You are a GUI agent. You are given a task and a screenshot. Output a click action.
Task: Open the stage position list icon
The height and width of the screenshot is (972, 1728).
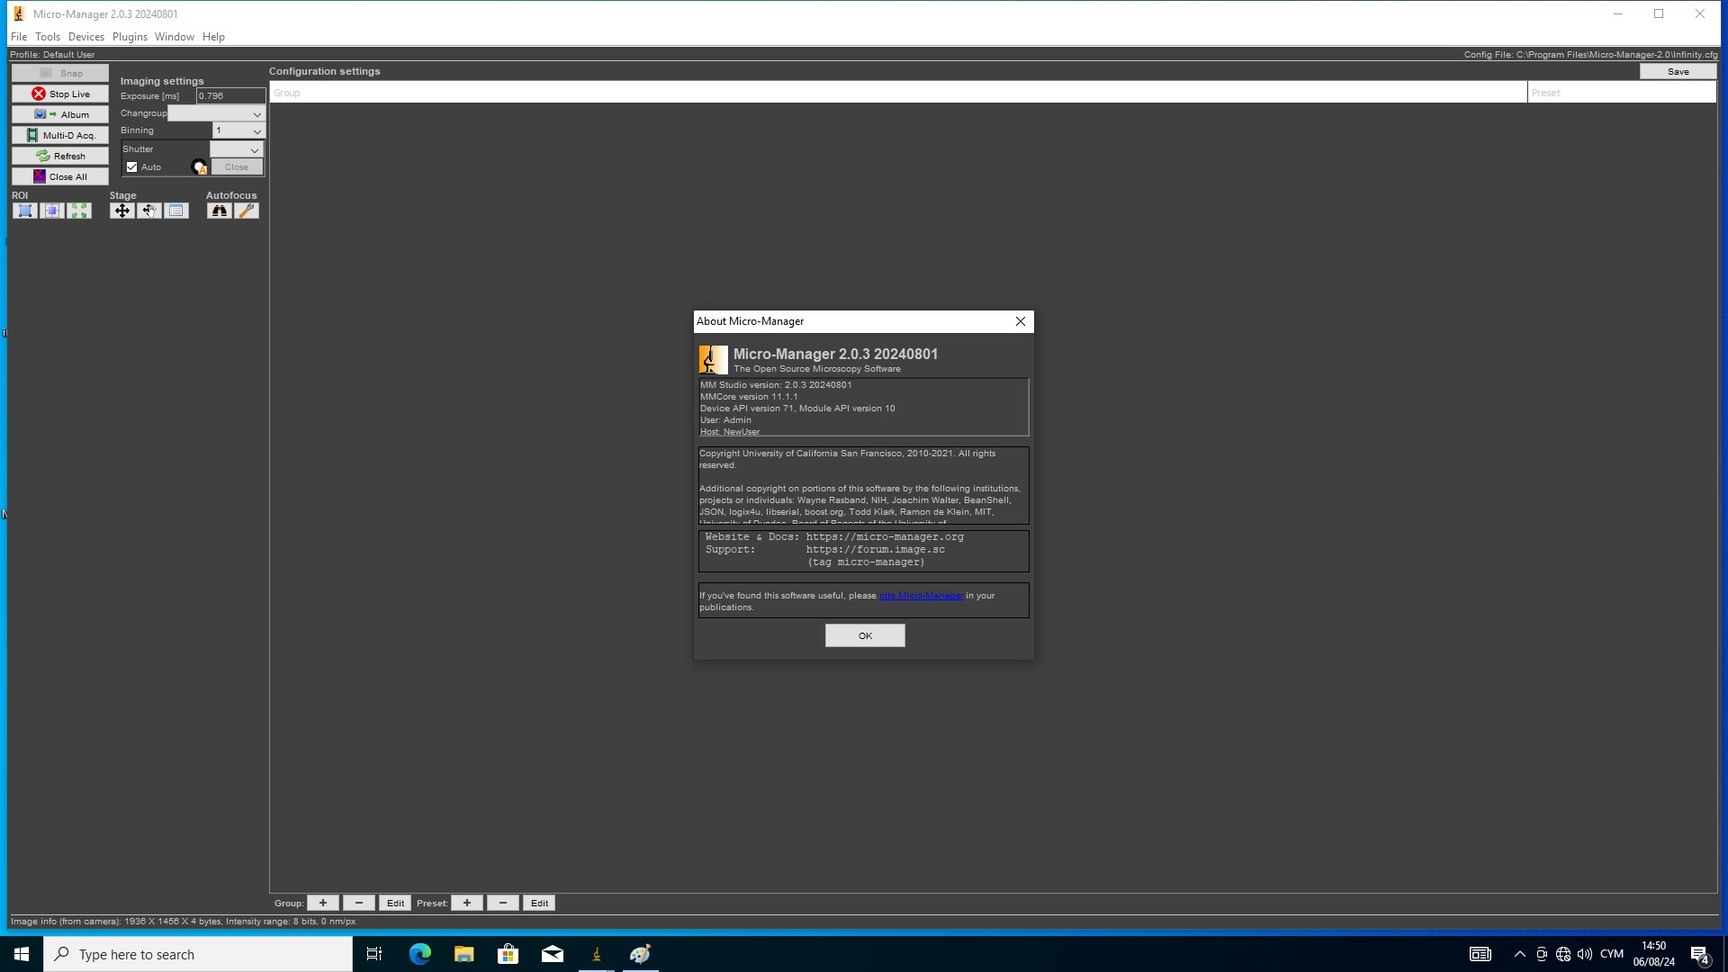(176, 211)
